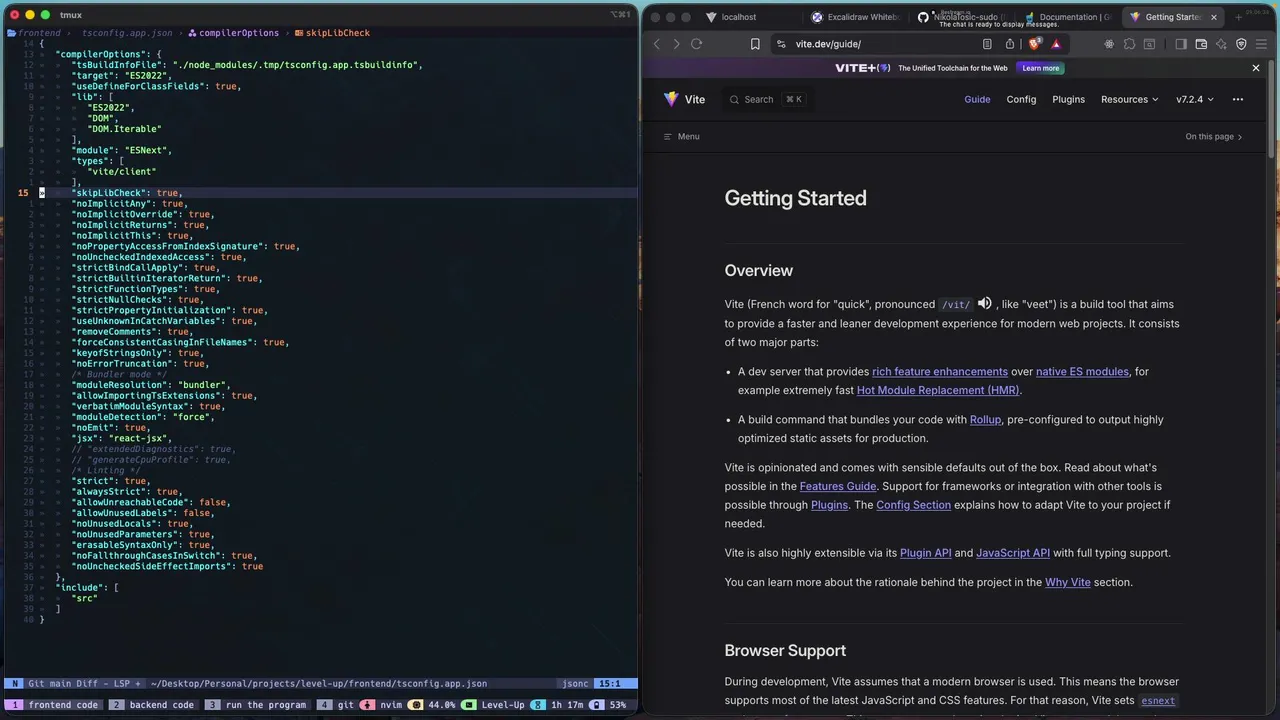Click the battery icon in tmux status bar
This screenshot has width=1280, height=720.
[x=596, y=705]
